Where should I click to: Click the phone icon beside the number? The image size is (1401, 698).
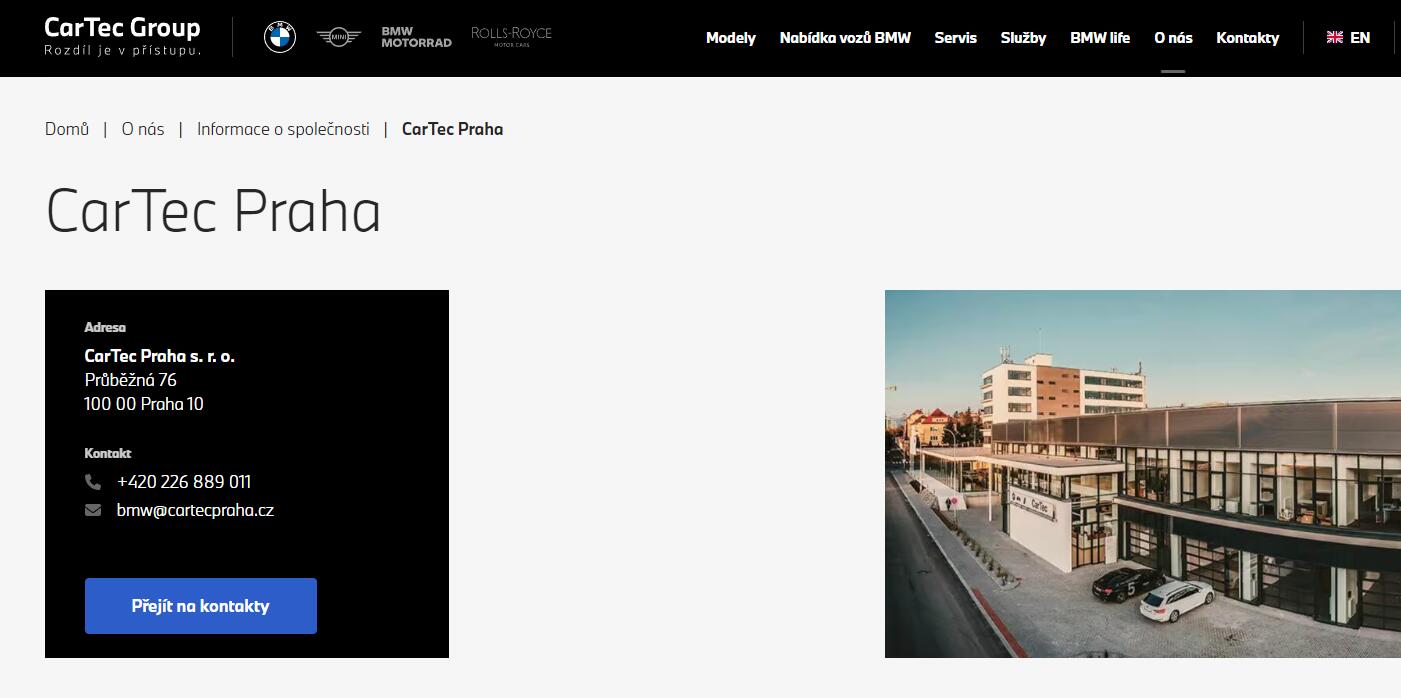click(x=93, y=482)
